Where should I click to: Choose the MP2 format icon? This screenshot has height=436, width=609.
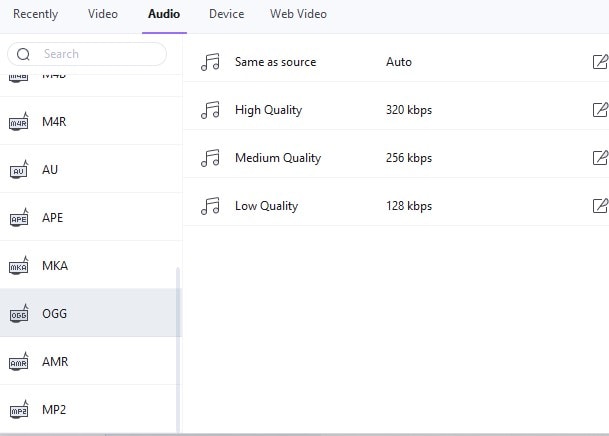click(x=19, y=410)
